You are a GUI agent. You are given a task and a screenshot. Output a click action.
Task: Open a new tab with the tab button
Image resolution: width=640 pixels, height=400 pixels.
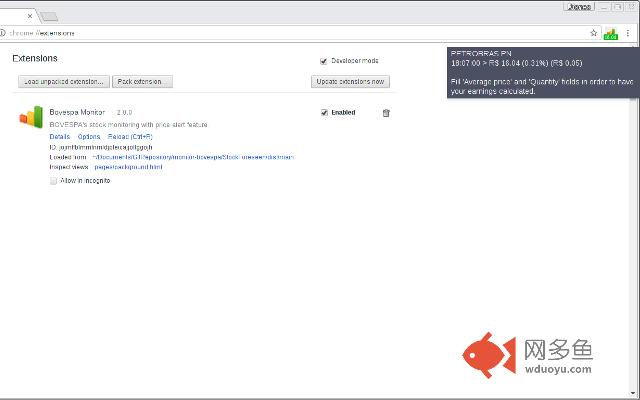click(x=49, y=16)
